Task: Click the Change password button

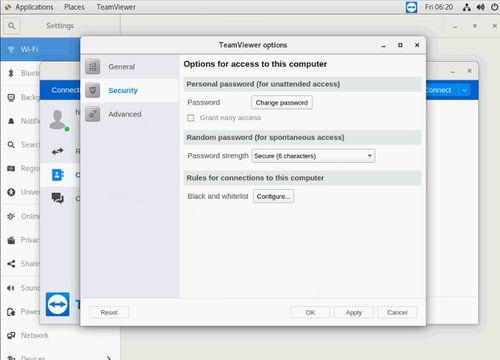Action: coord(282,103)
